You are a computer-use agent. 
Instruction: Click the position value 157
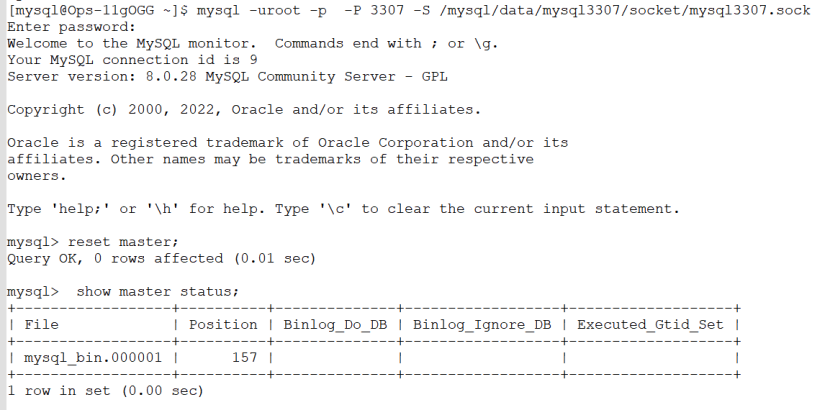244,358
